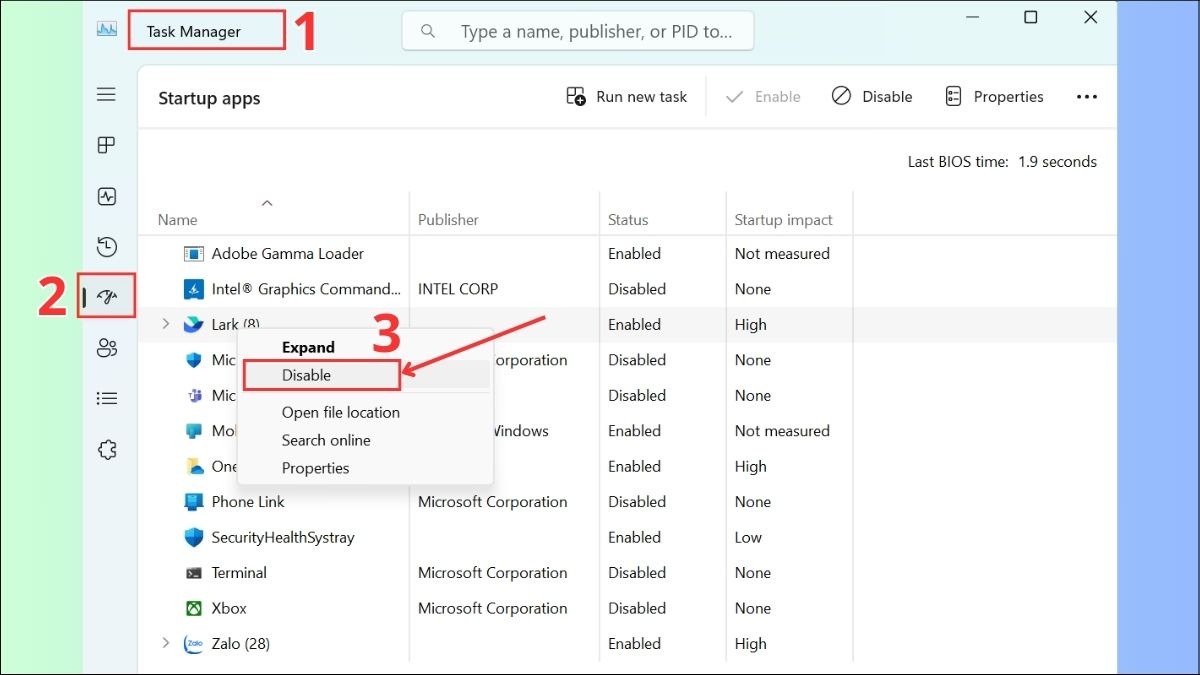This screenshot has height=675, width=1200.
Task: Select the Startup apps sidebar icon
Action: point(107,297)
